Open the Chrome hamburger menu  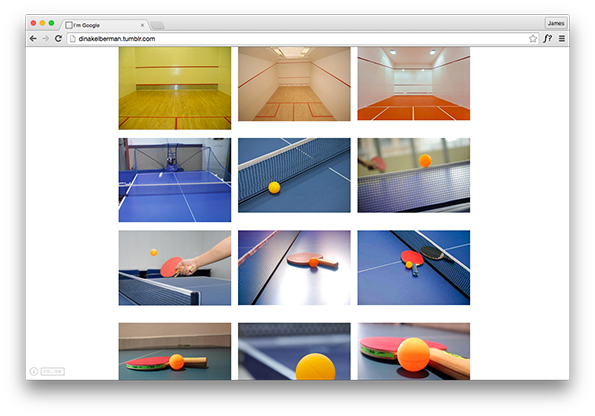pos(562,39)
